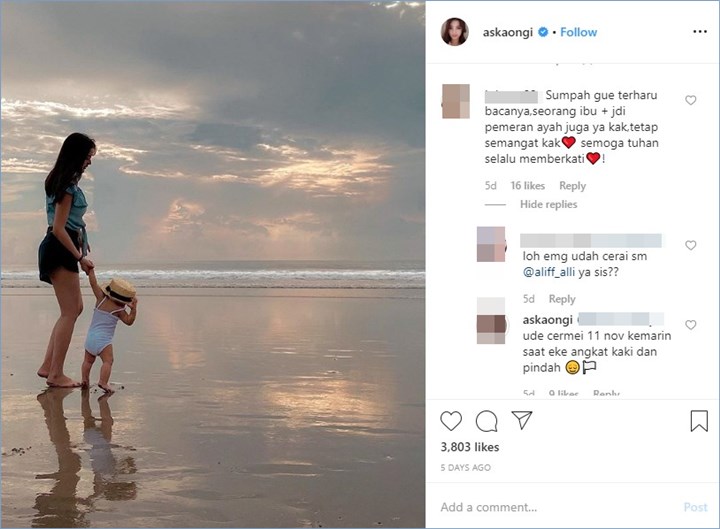Save post with bookmark icon
The height and width of the screenshot is (529, 720).
[699, 421]
